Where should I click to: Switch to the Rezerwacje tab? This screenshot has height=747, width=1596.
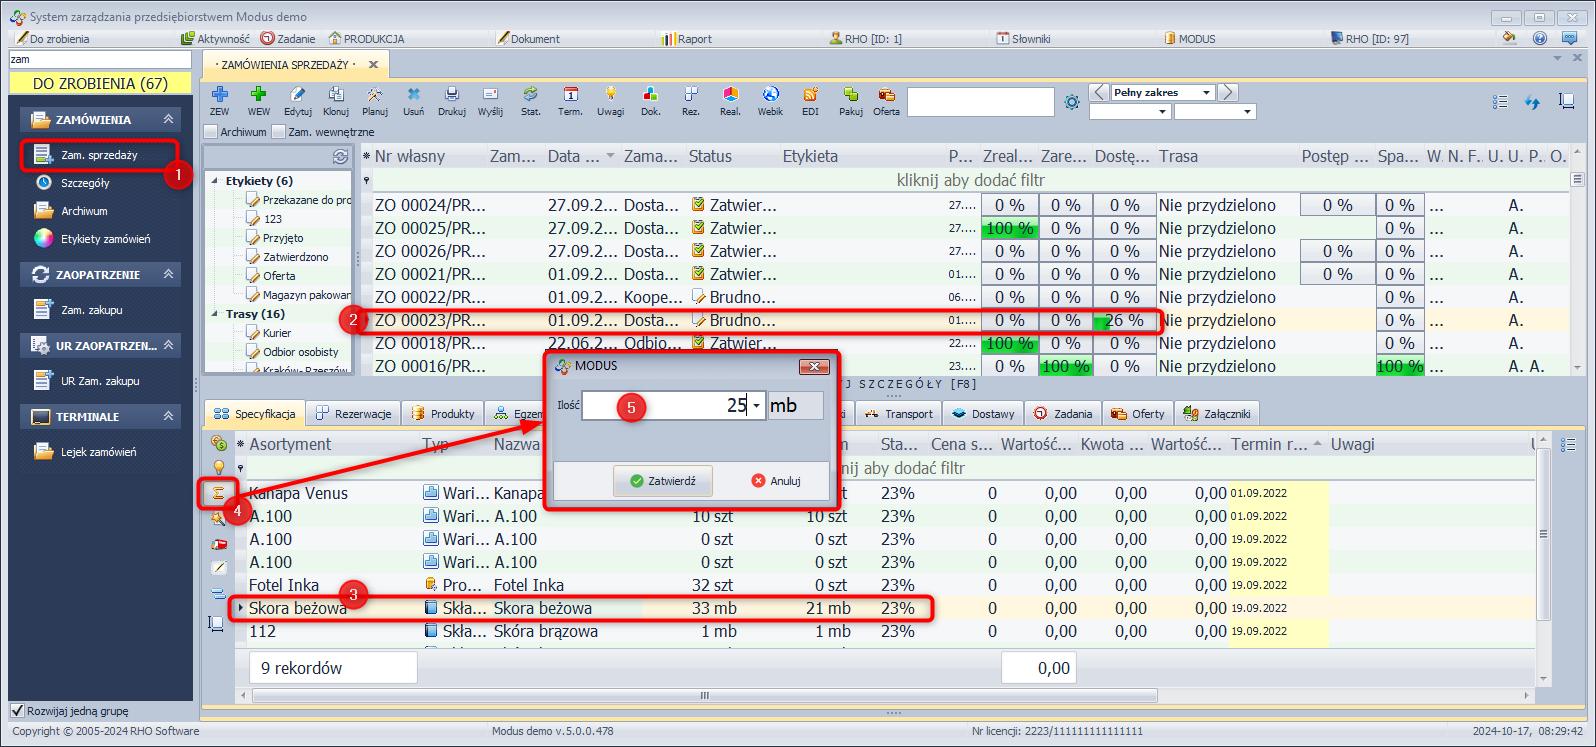[354, 414]
